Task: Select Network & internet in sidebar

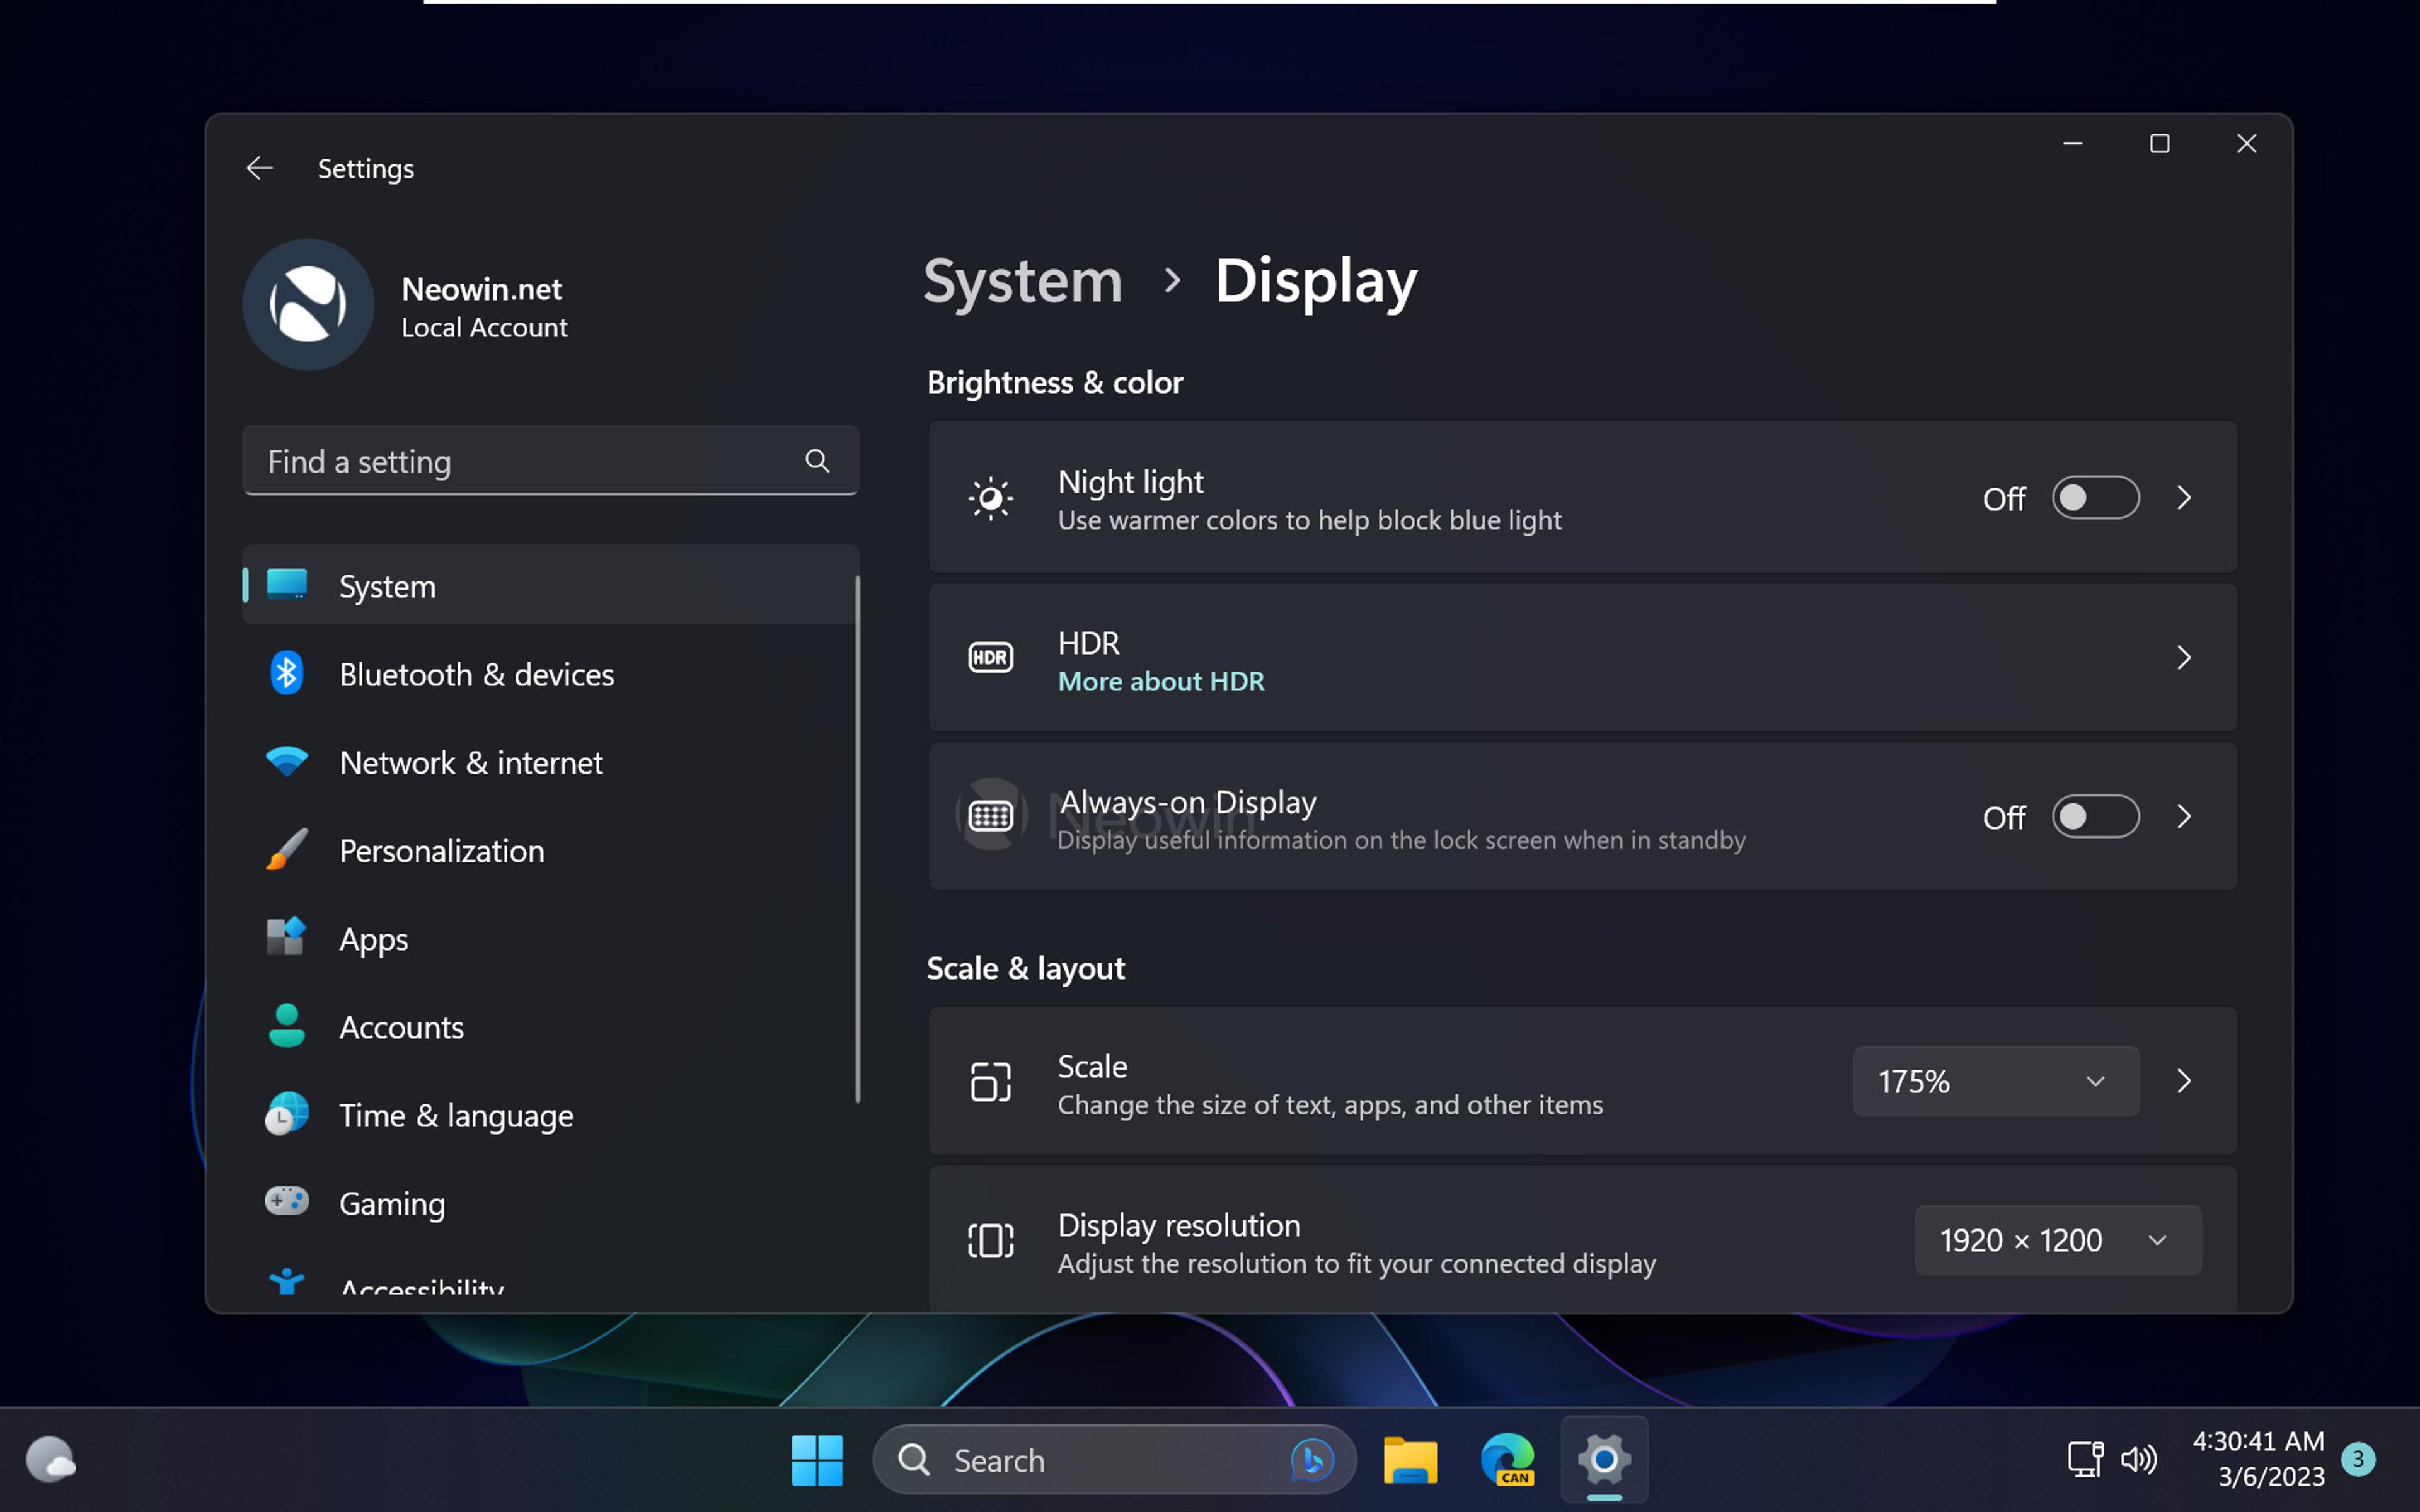Action: (471, 763)
